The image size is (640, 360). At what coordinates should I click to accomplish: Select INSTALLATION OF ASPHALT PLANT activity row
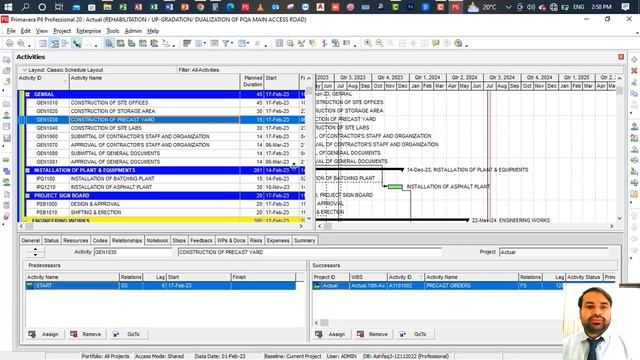pyautogui.click(x=161, y=187)
